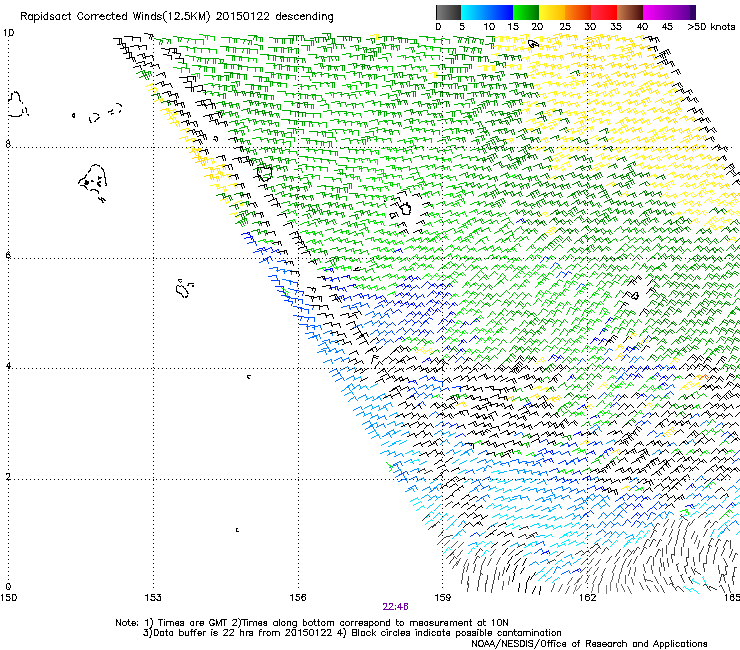
Task: Click the brown 35-40 knots legend swatch
Action: pyautogui.click(x=630, y=12)
